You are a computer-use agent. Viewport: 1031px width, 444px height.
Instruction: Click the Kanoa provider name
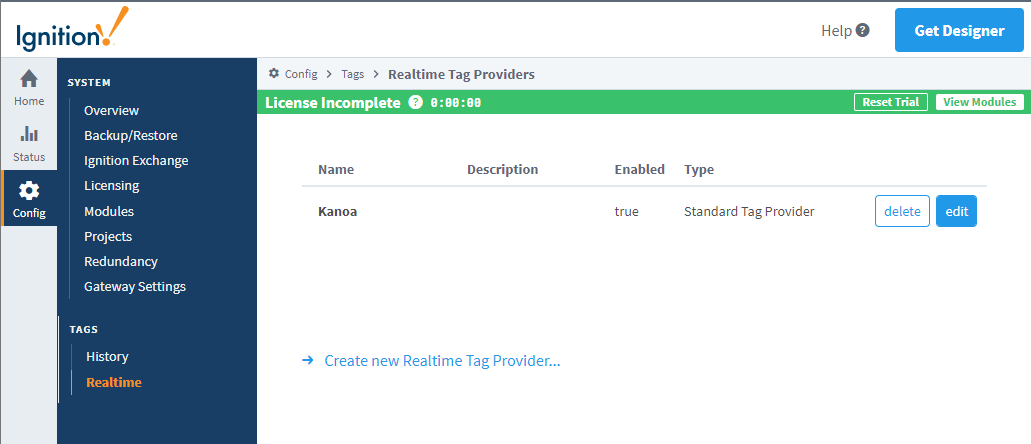pos(338,212)
